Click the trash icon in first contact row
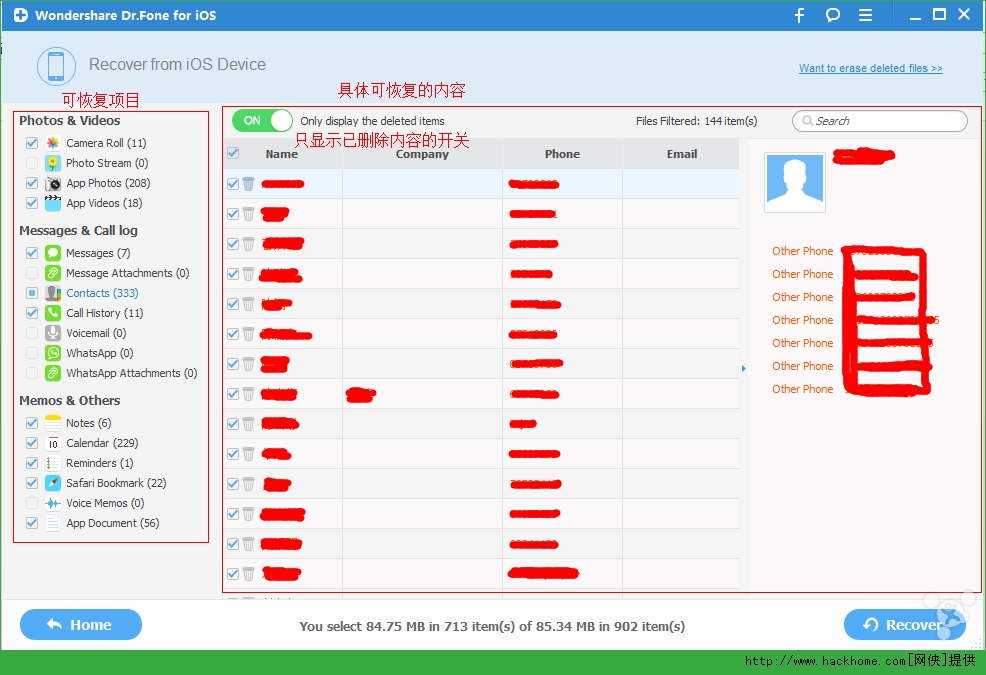The width and height of the screenshot is (986, 675). pyautogui.click(x=248, y=184)
